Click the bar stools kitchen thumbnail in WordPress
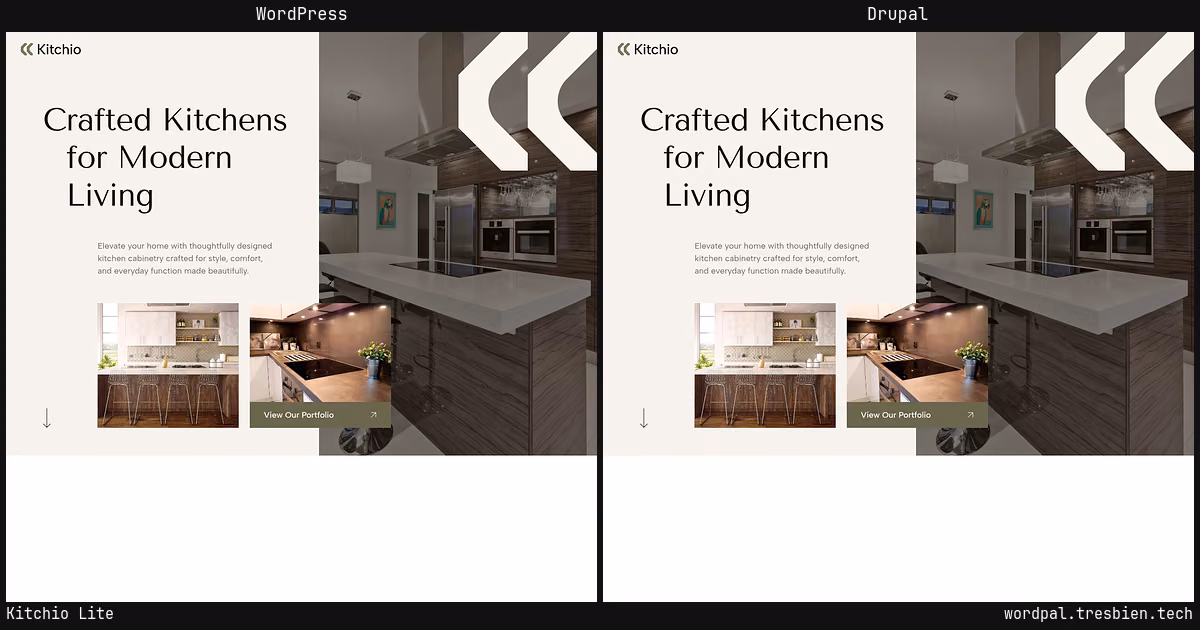The height and width of the screenshot is (630, 1200). (x=168, y=365)
